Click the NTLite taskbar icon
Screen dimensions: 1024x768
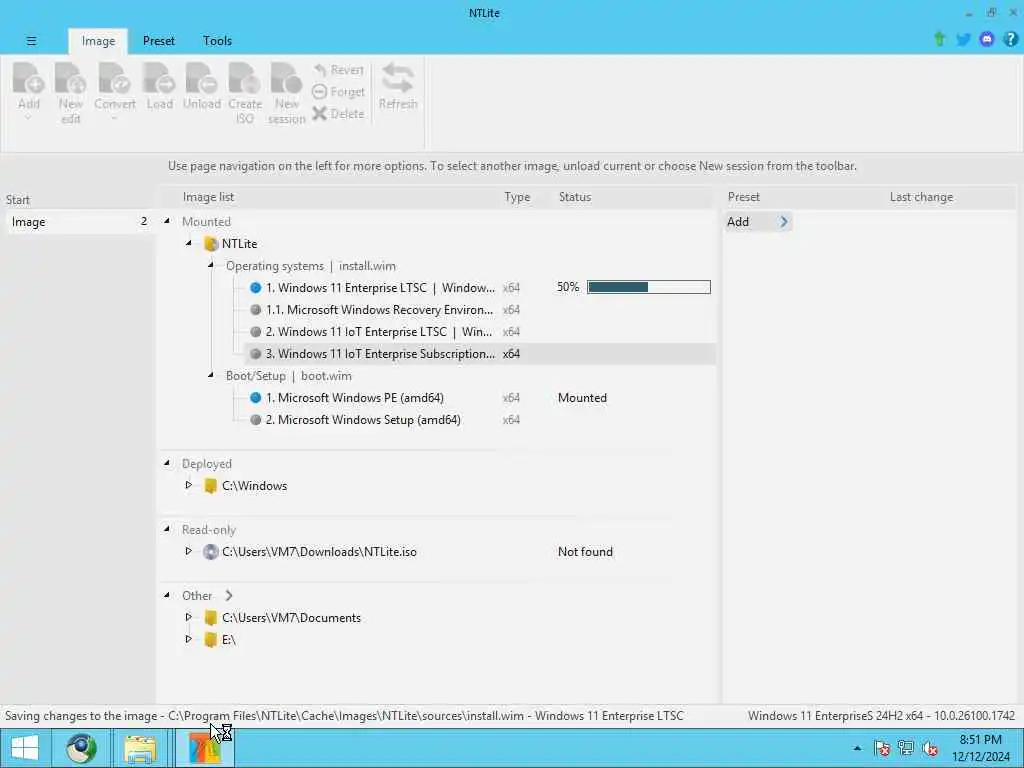click(204, 748)
